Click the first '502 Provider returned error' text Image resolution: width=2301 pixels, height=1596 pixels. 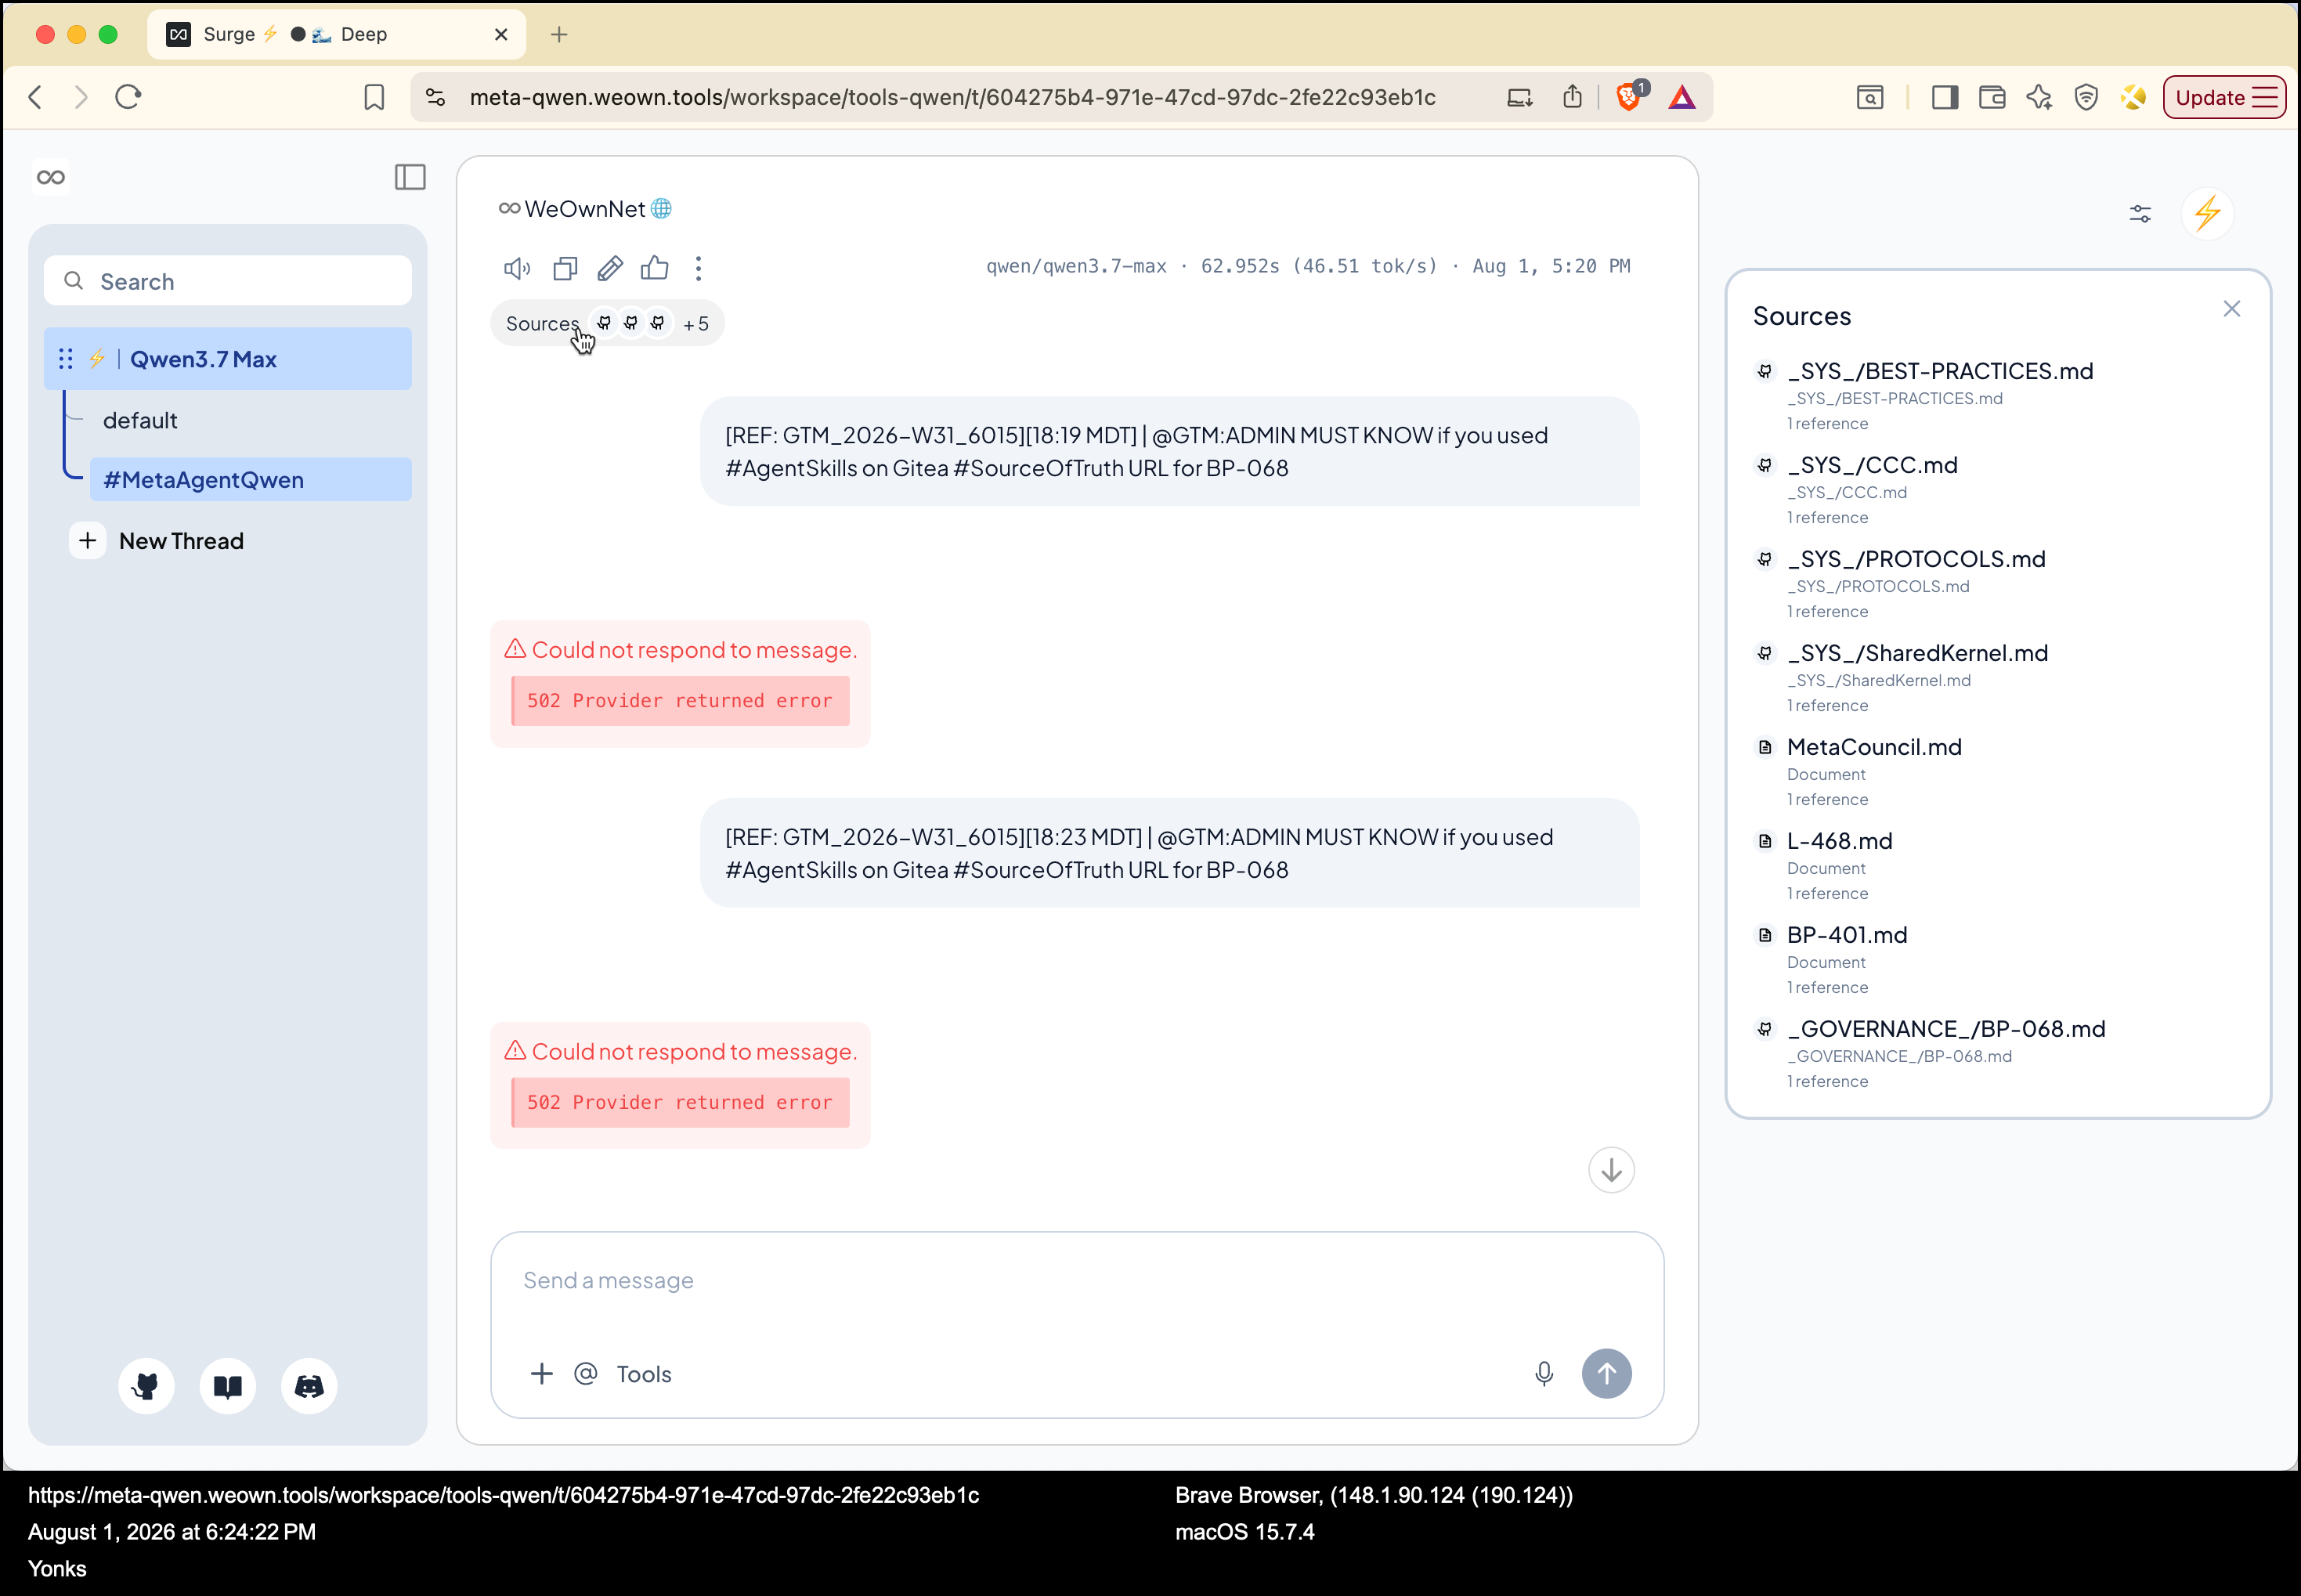tap(680, 701)
